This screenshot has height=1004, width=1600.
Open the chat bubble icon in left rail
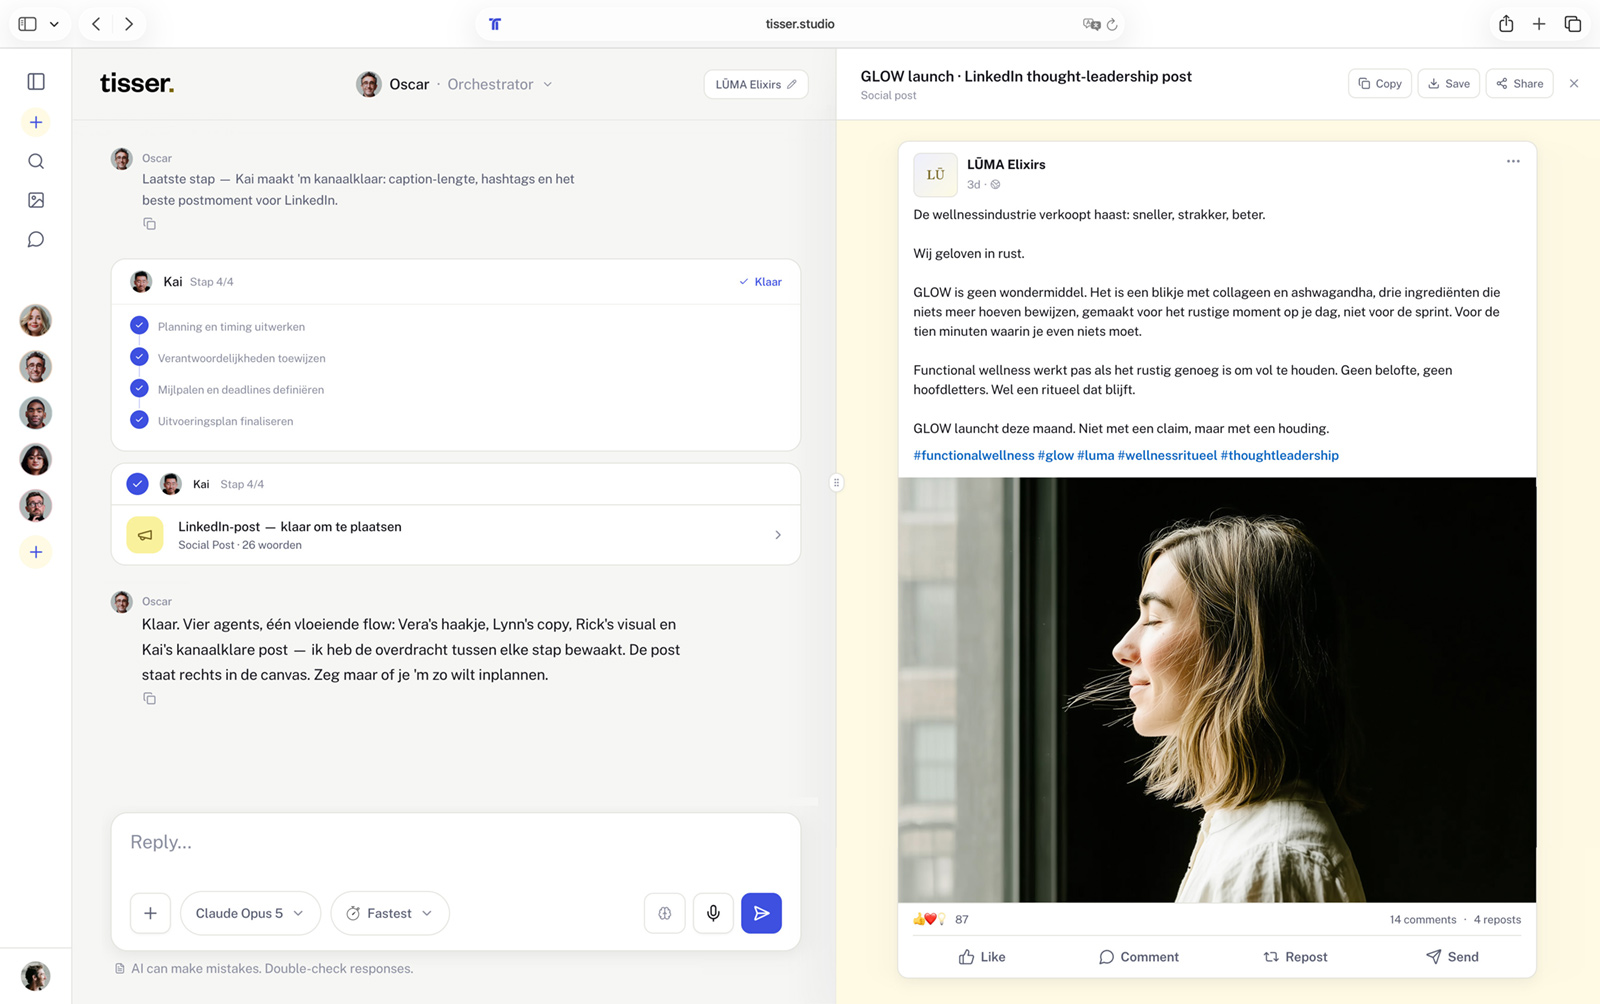coord(36,240)
